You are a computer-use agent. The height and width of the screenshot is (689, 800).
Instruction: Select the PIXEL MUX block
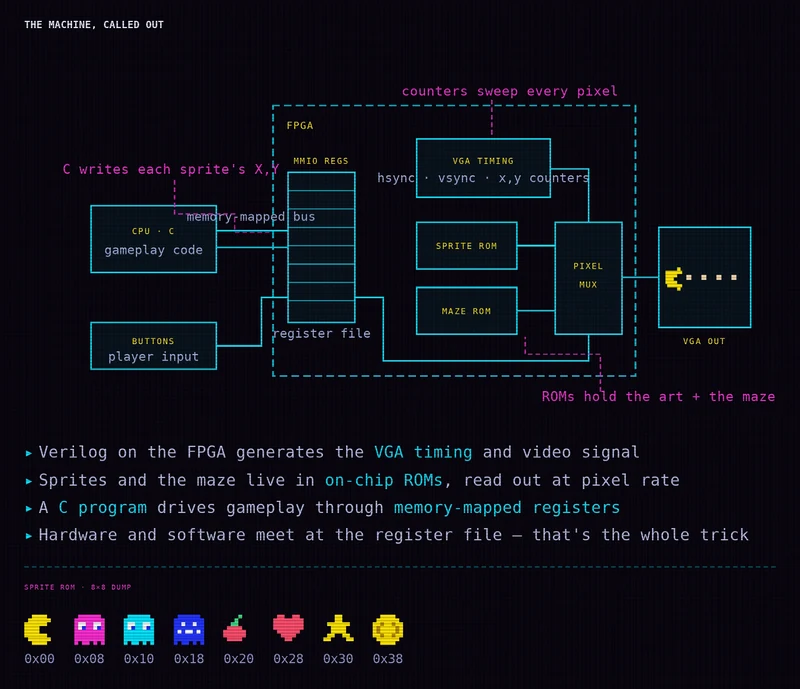pos(588,278)
